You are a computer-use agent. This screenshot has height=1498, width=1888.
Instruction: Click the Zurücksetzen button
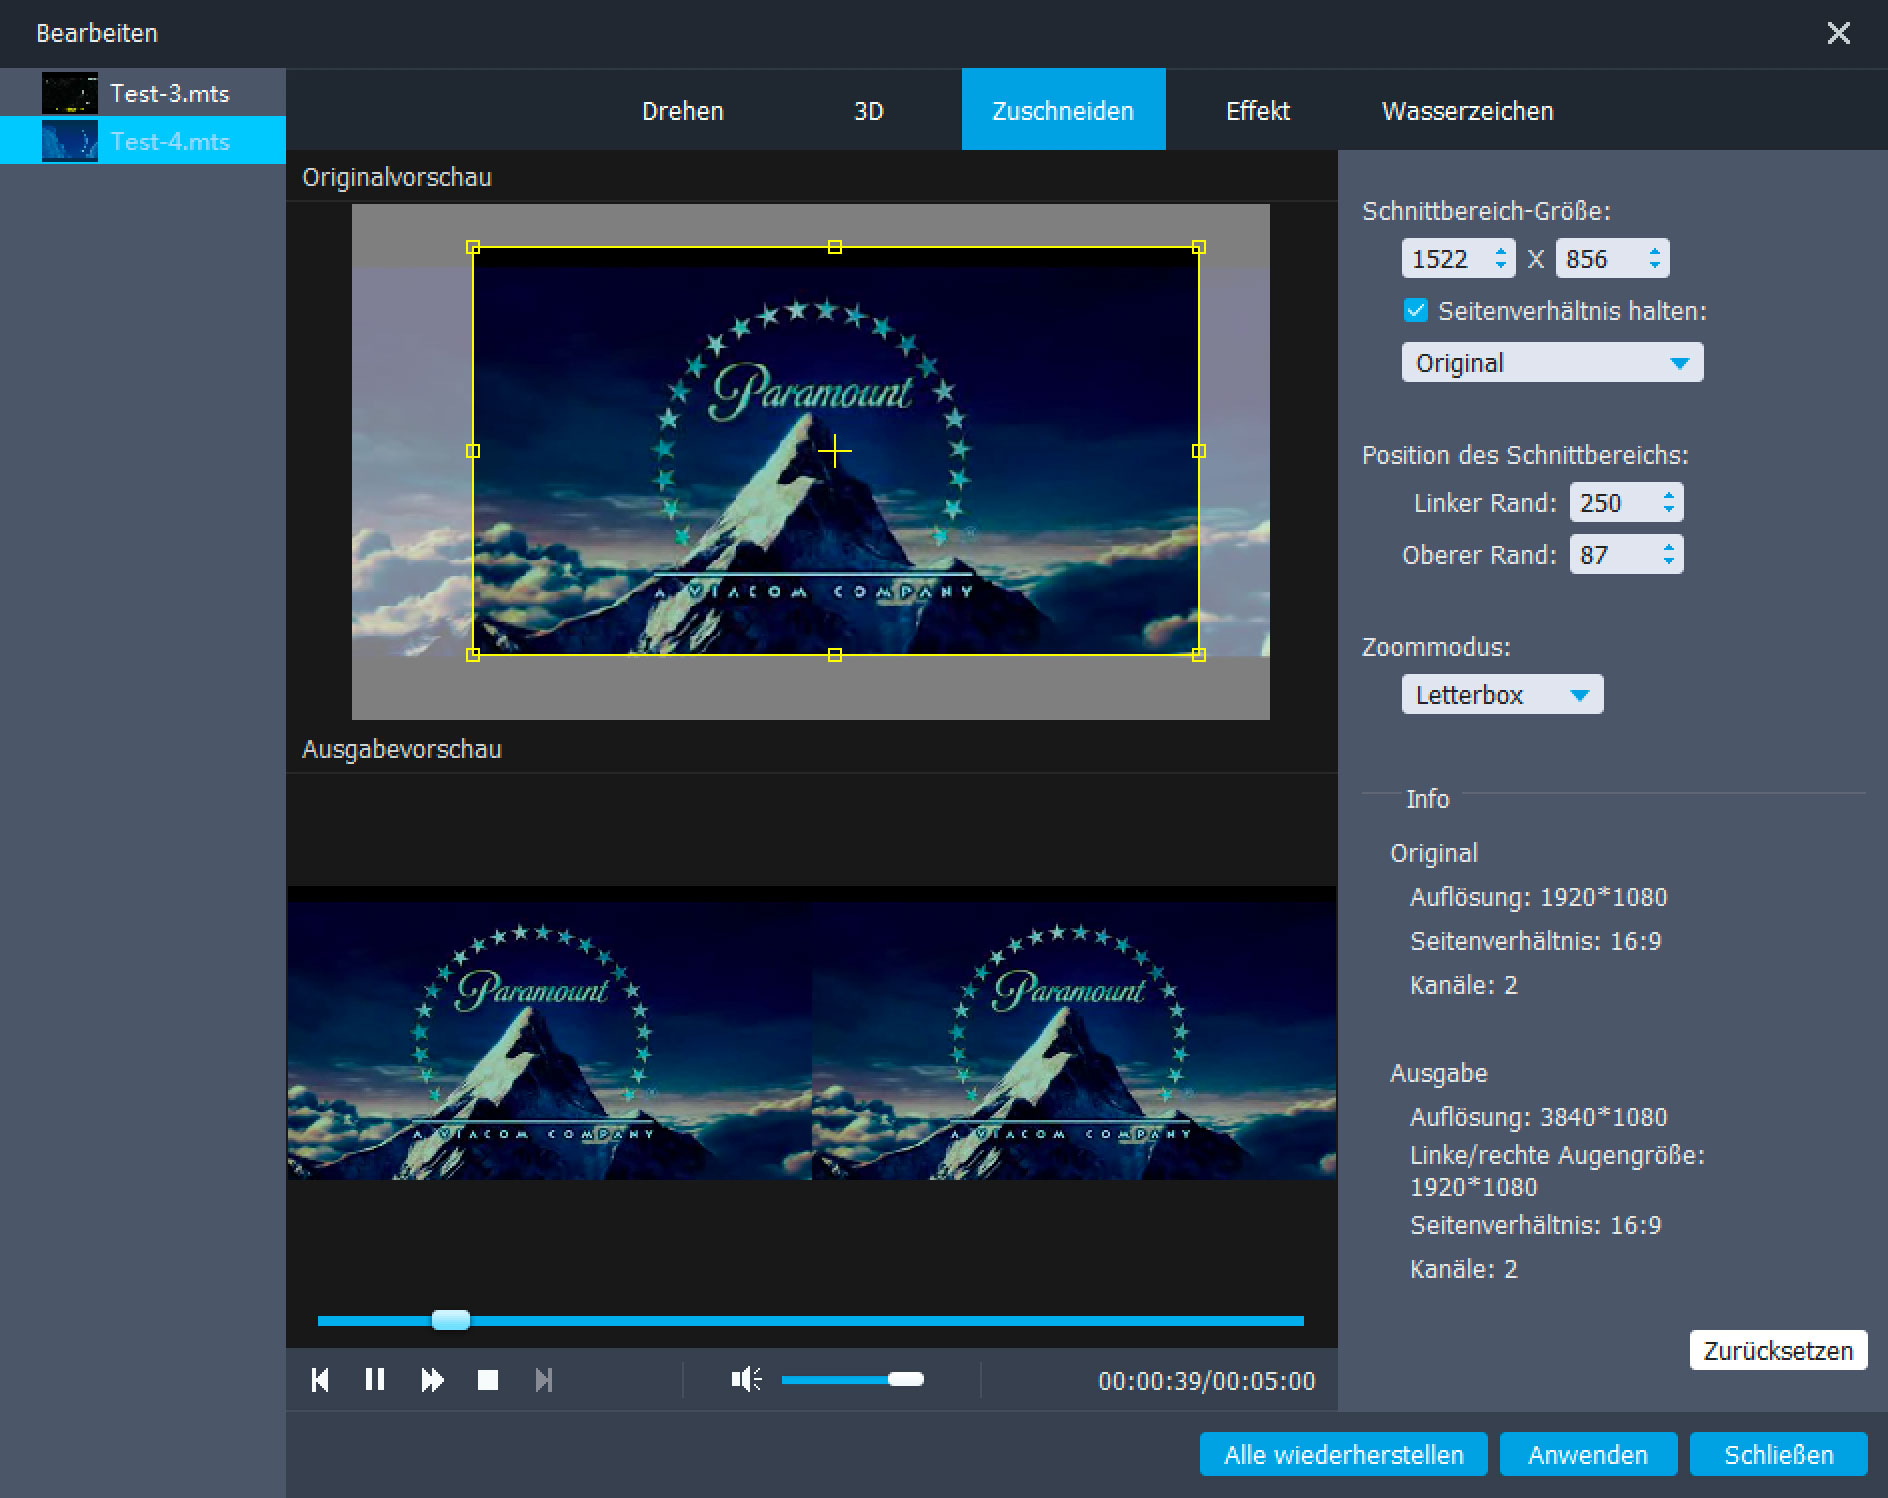coord(1778,1350)
